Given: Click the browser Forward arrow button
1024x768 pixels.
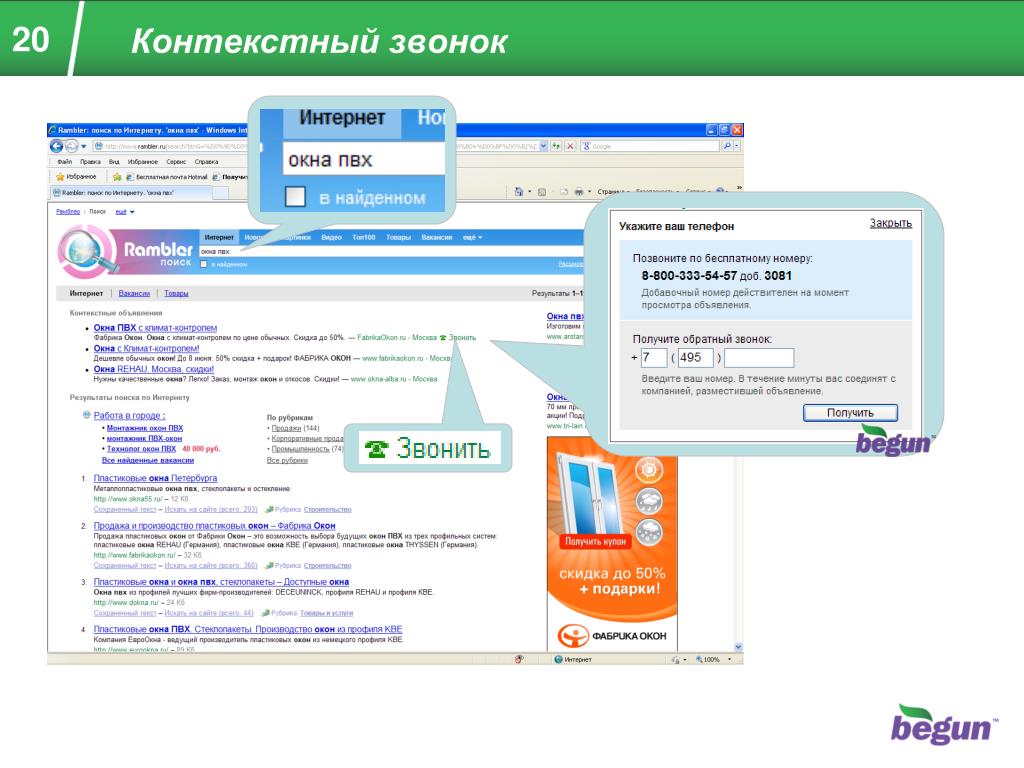Looking at the screenshot, I should click(x=71, y=146).
